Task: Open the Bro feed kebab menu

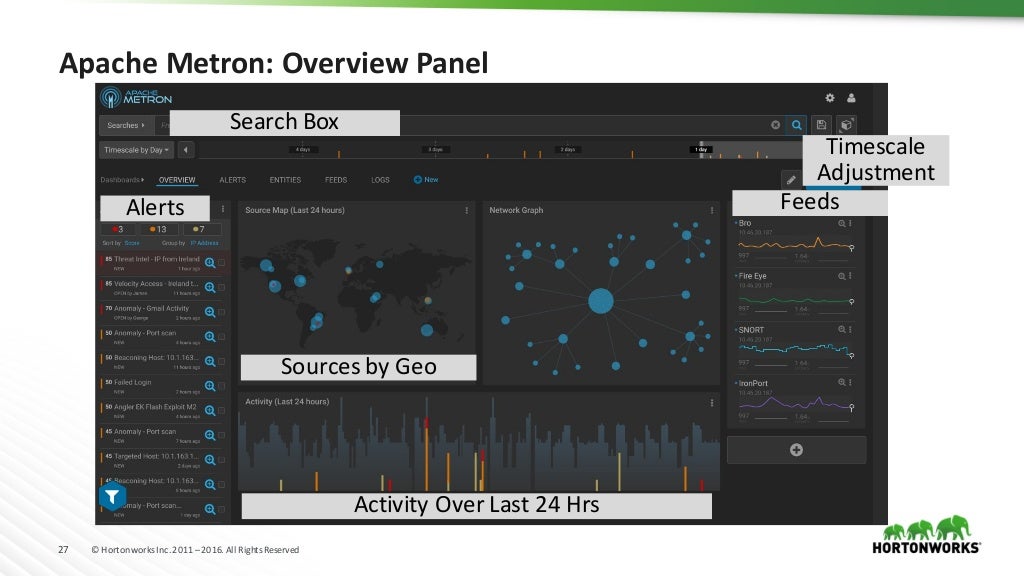Action: point(850,223)
